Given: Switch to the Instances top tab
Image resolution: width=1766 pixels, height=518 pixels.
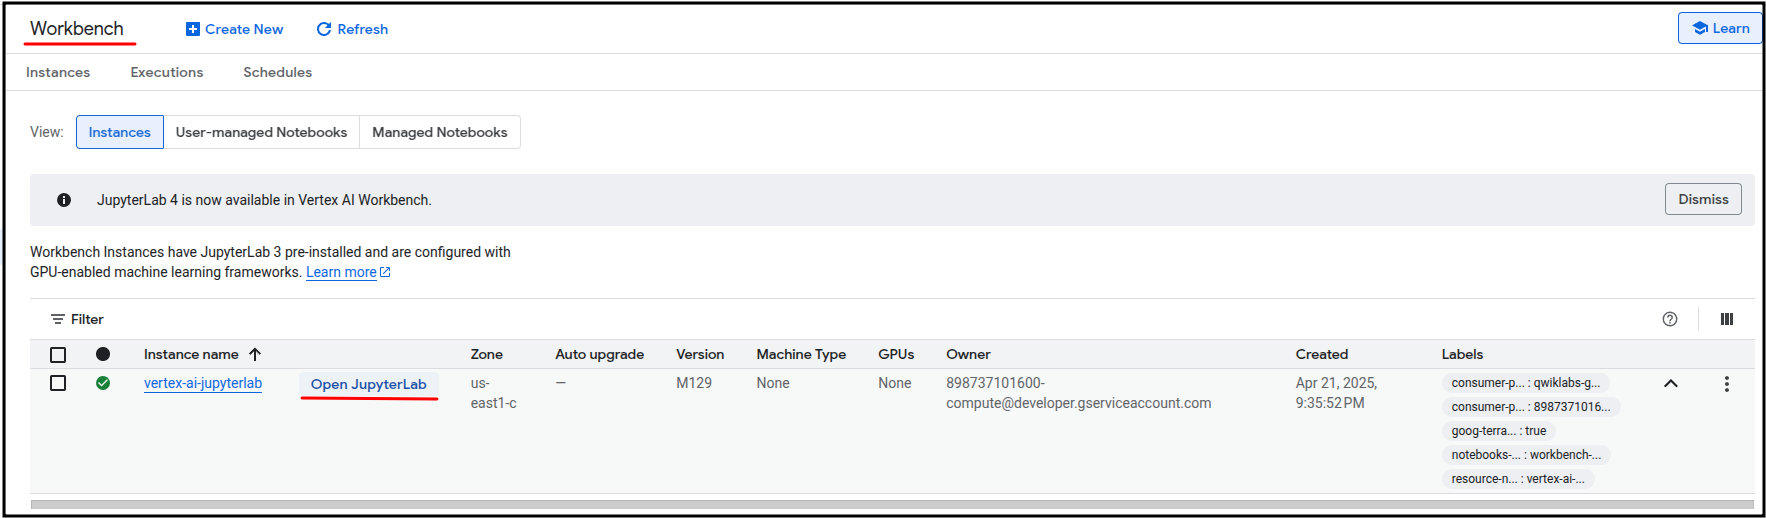Looking at the screenshot, I should [x=58, y=72].
